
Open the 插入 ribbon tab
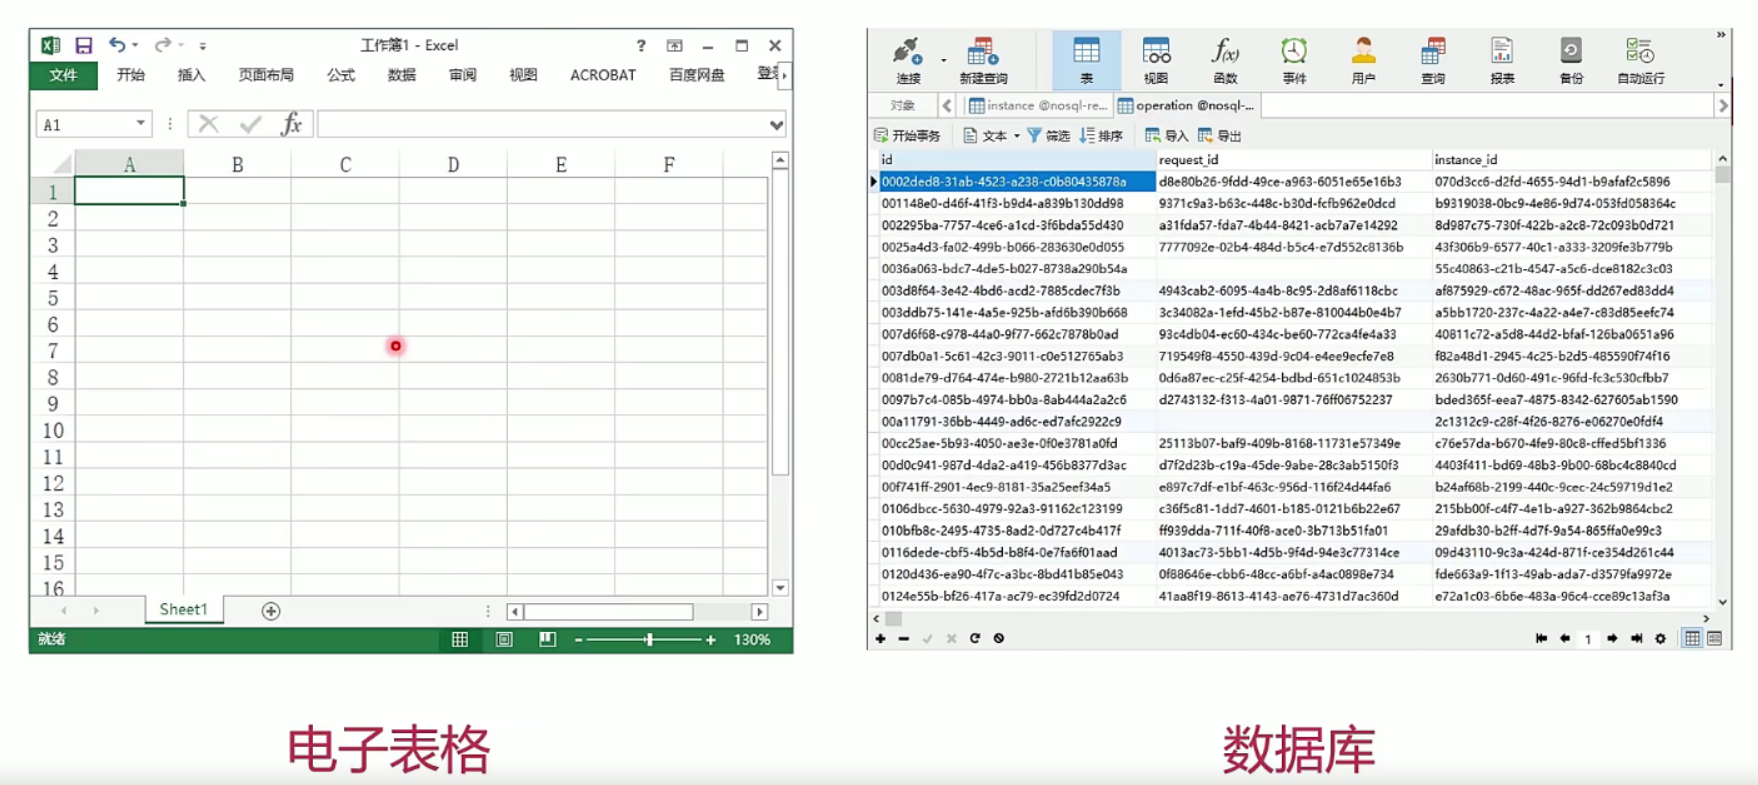(191, 75)
